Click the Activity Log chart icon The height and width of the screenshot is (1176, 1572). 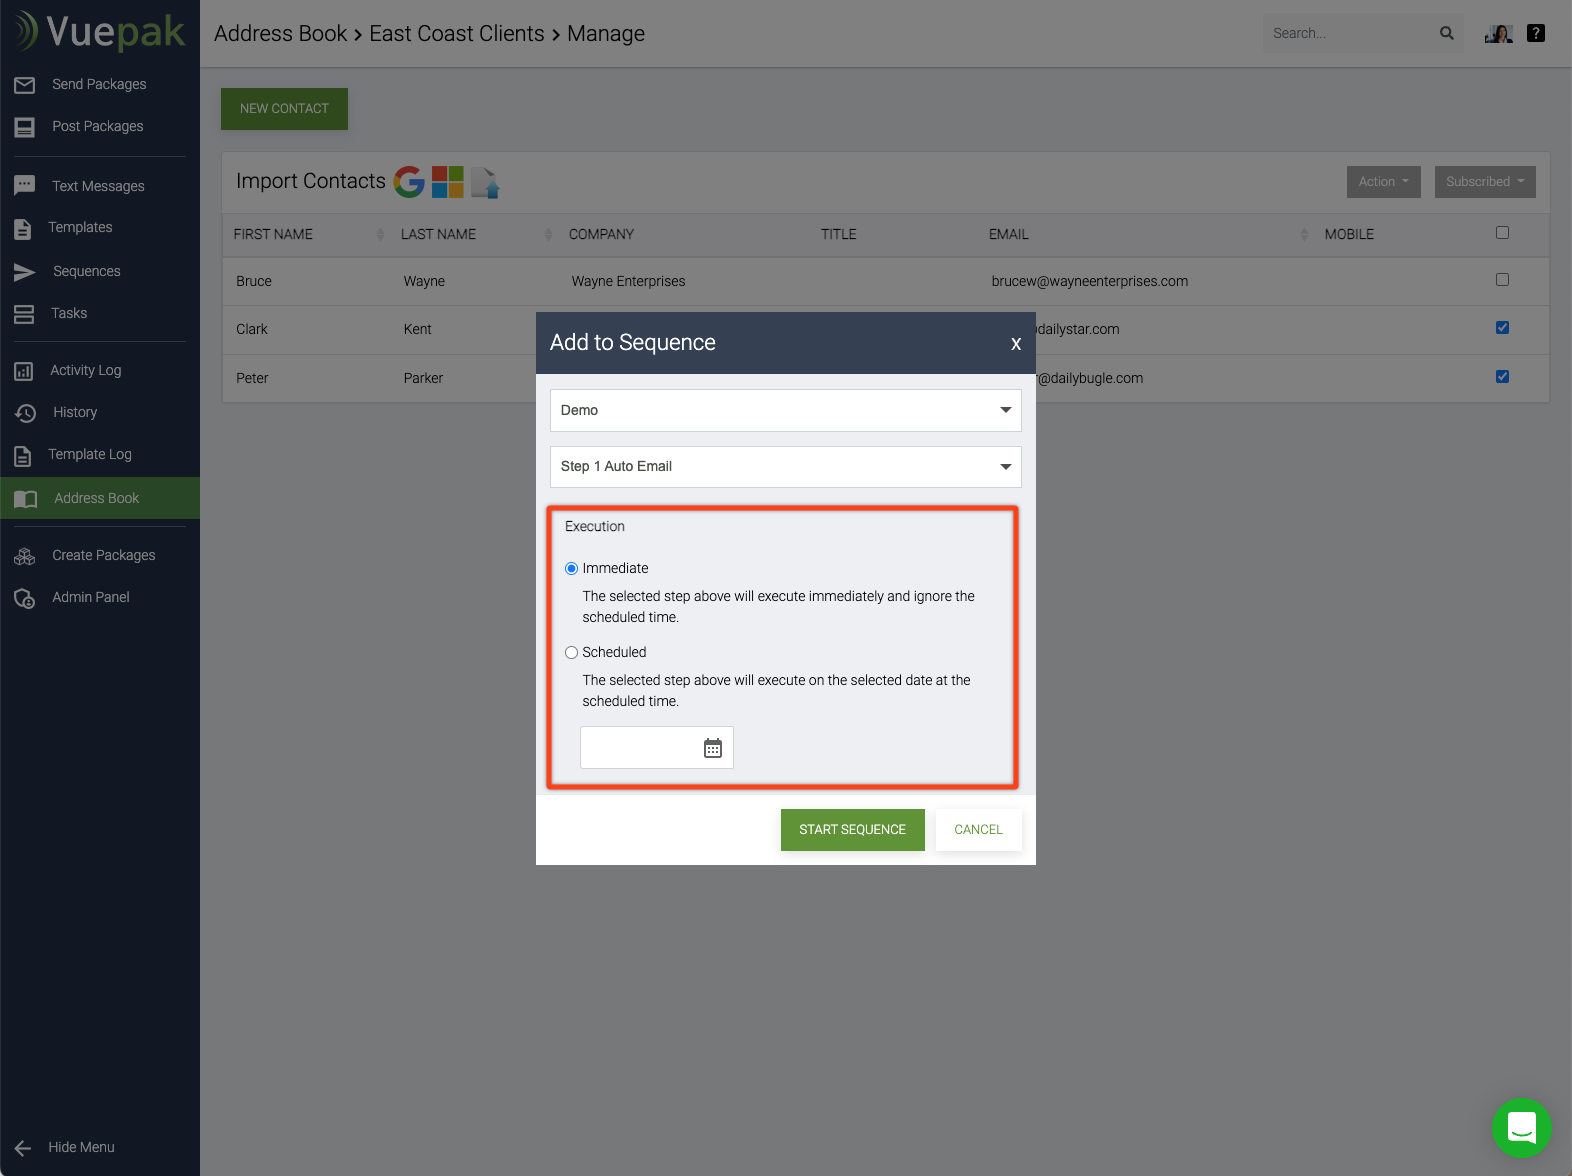pos(24,371)
